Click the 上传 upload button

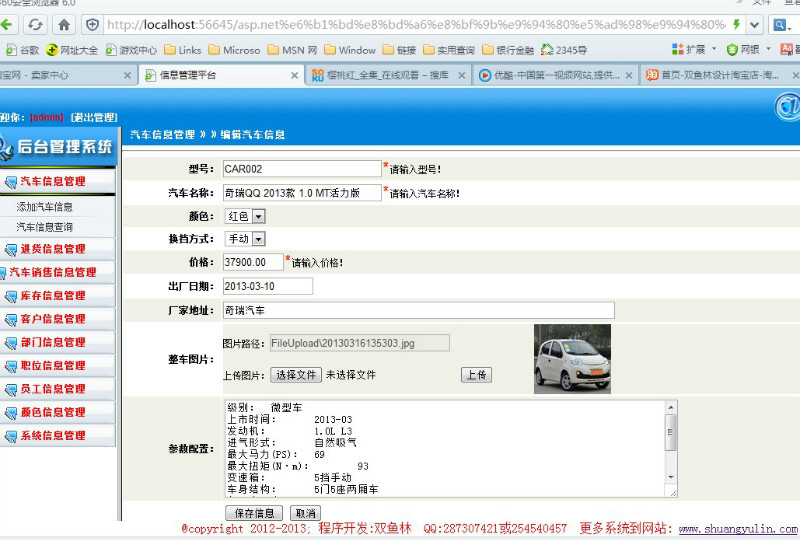point(477,375)
